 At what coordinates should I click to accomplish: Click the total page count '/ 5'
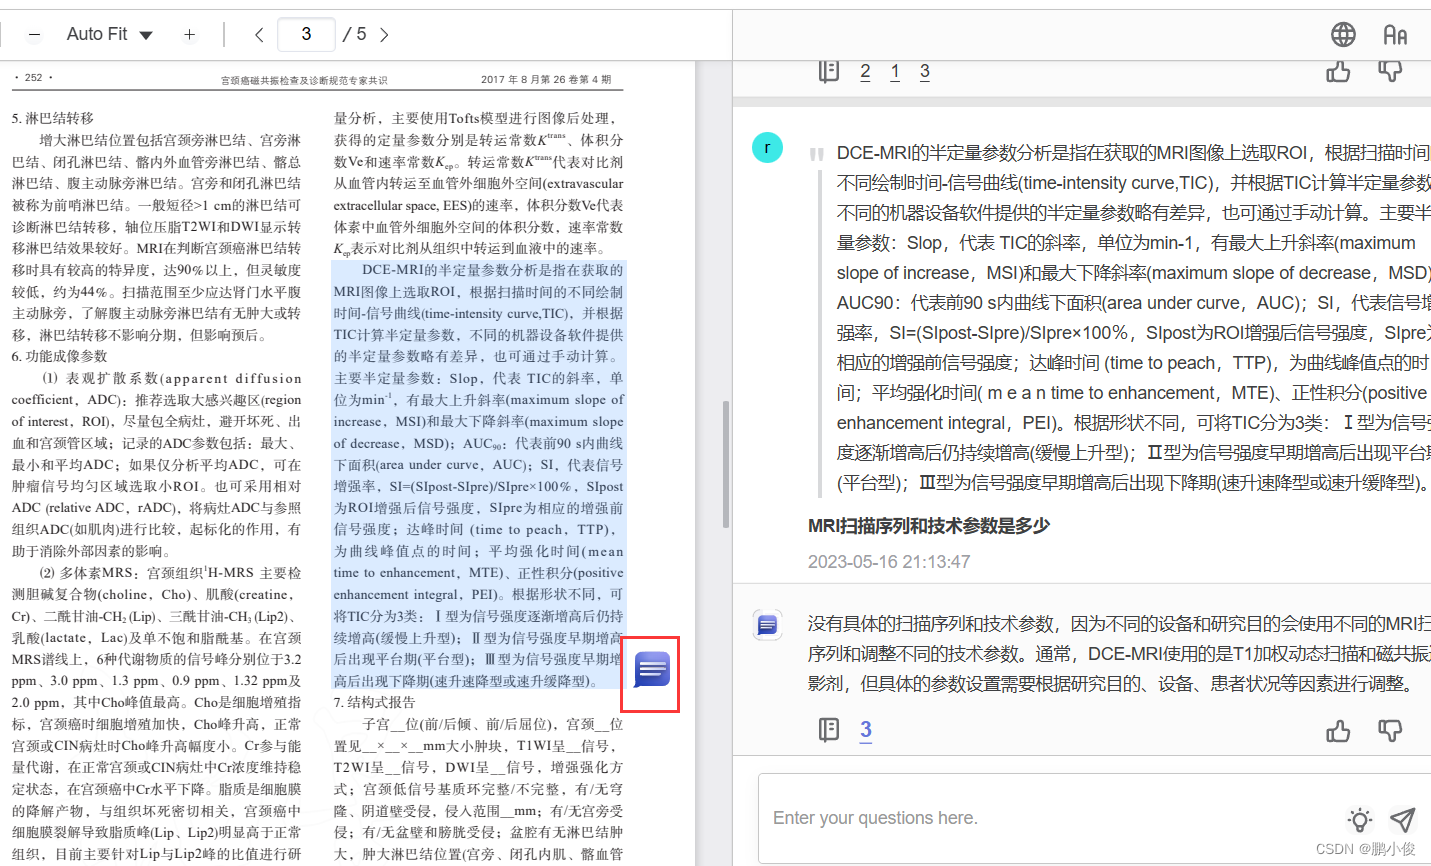355,34
